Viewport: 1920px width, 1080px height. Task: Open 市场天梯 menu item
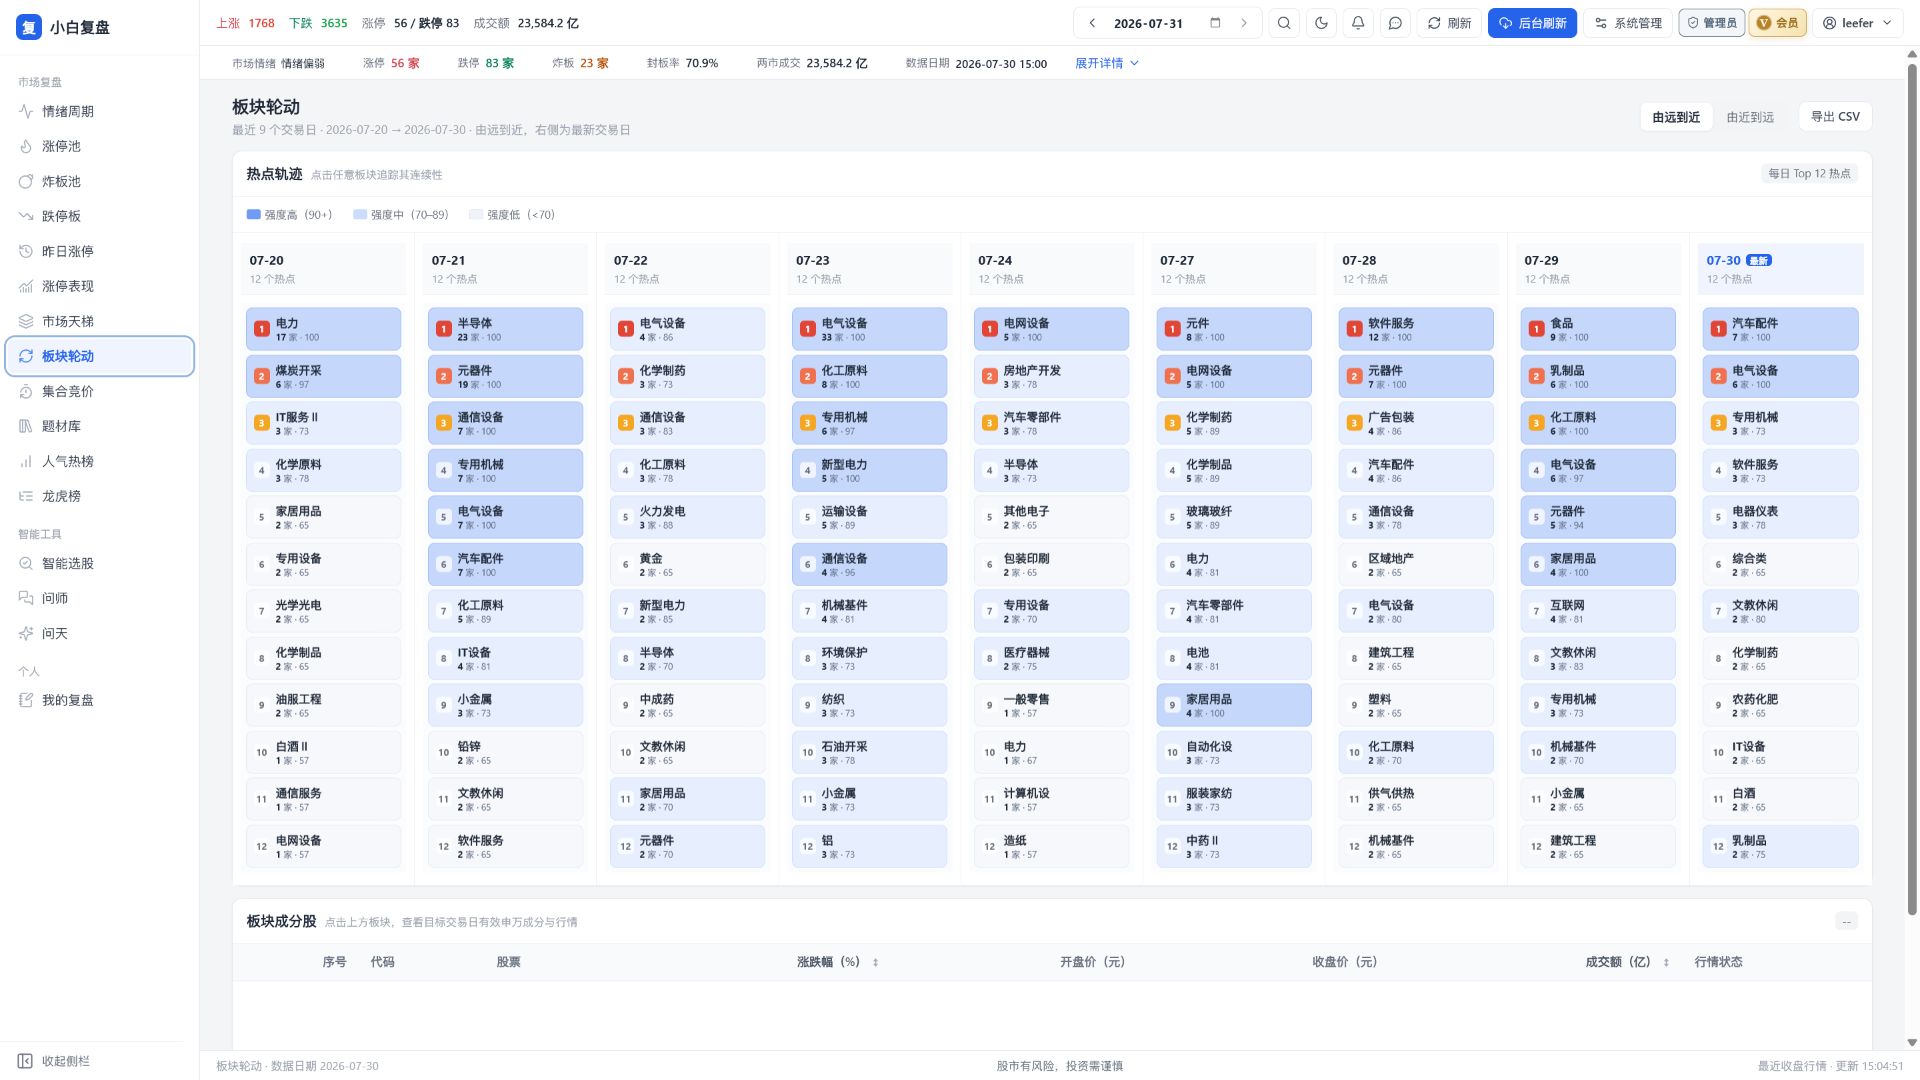[x=100, y=321]
